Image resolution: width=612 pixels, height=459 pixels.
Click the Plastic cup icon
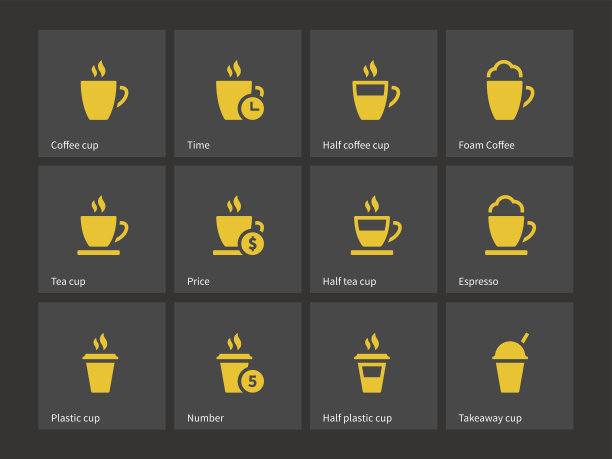[100, 363]
